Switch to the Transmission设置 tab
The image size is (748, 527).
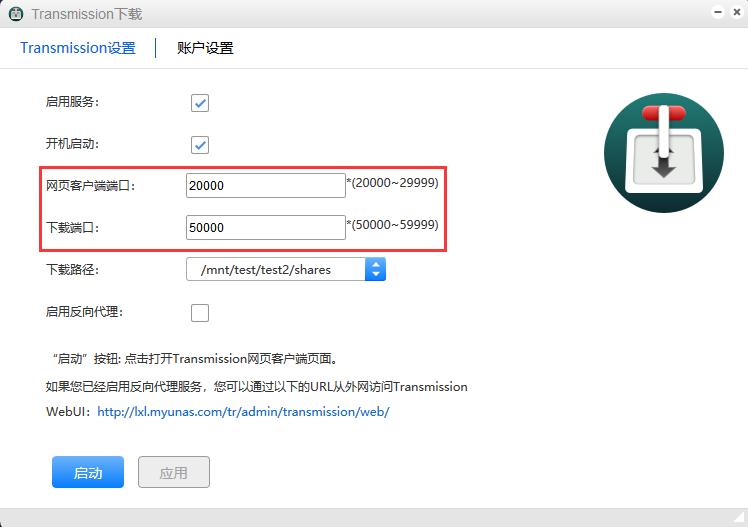tap(78, 48)
